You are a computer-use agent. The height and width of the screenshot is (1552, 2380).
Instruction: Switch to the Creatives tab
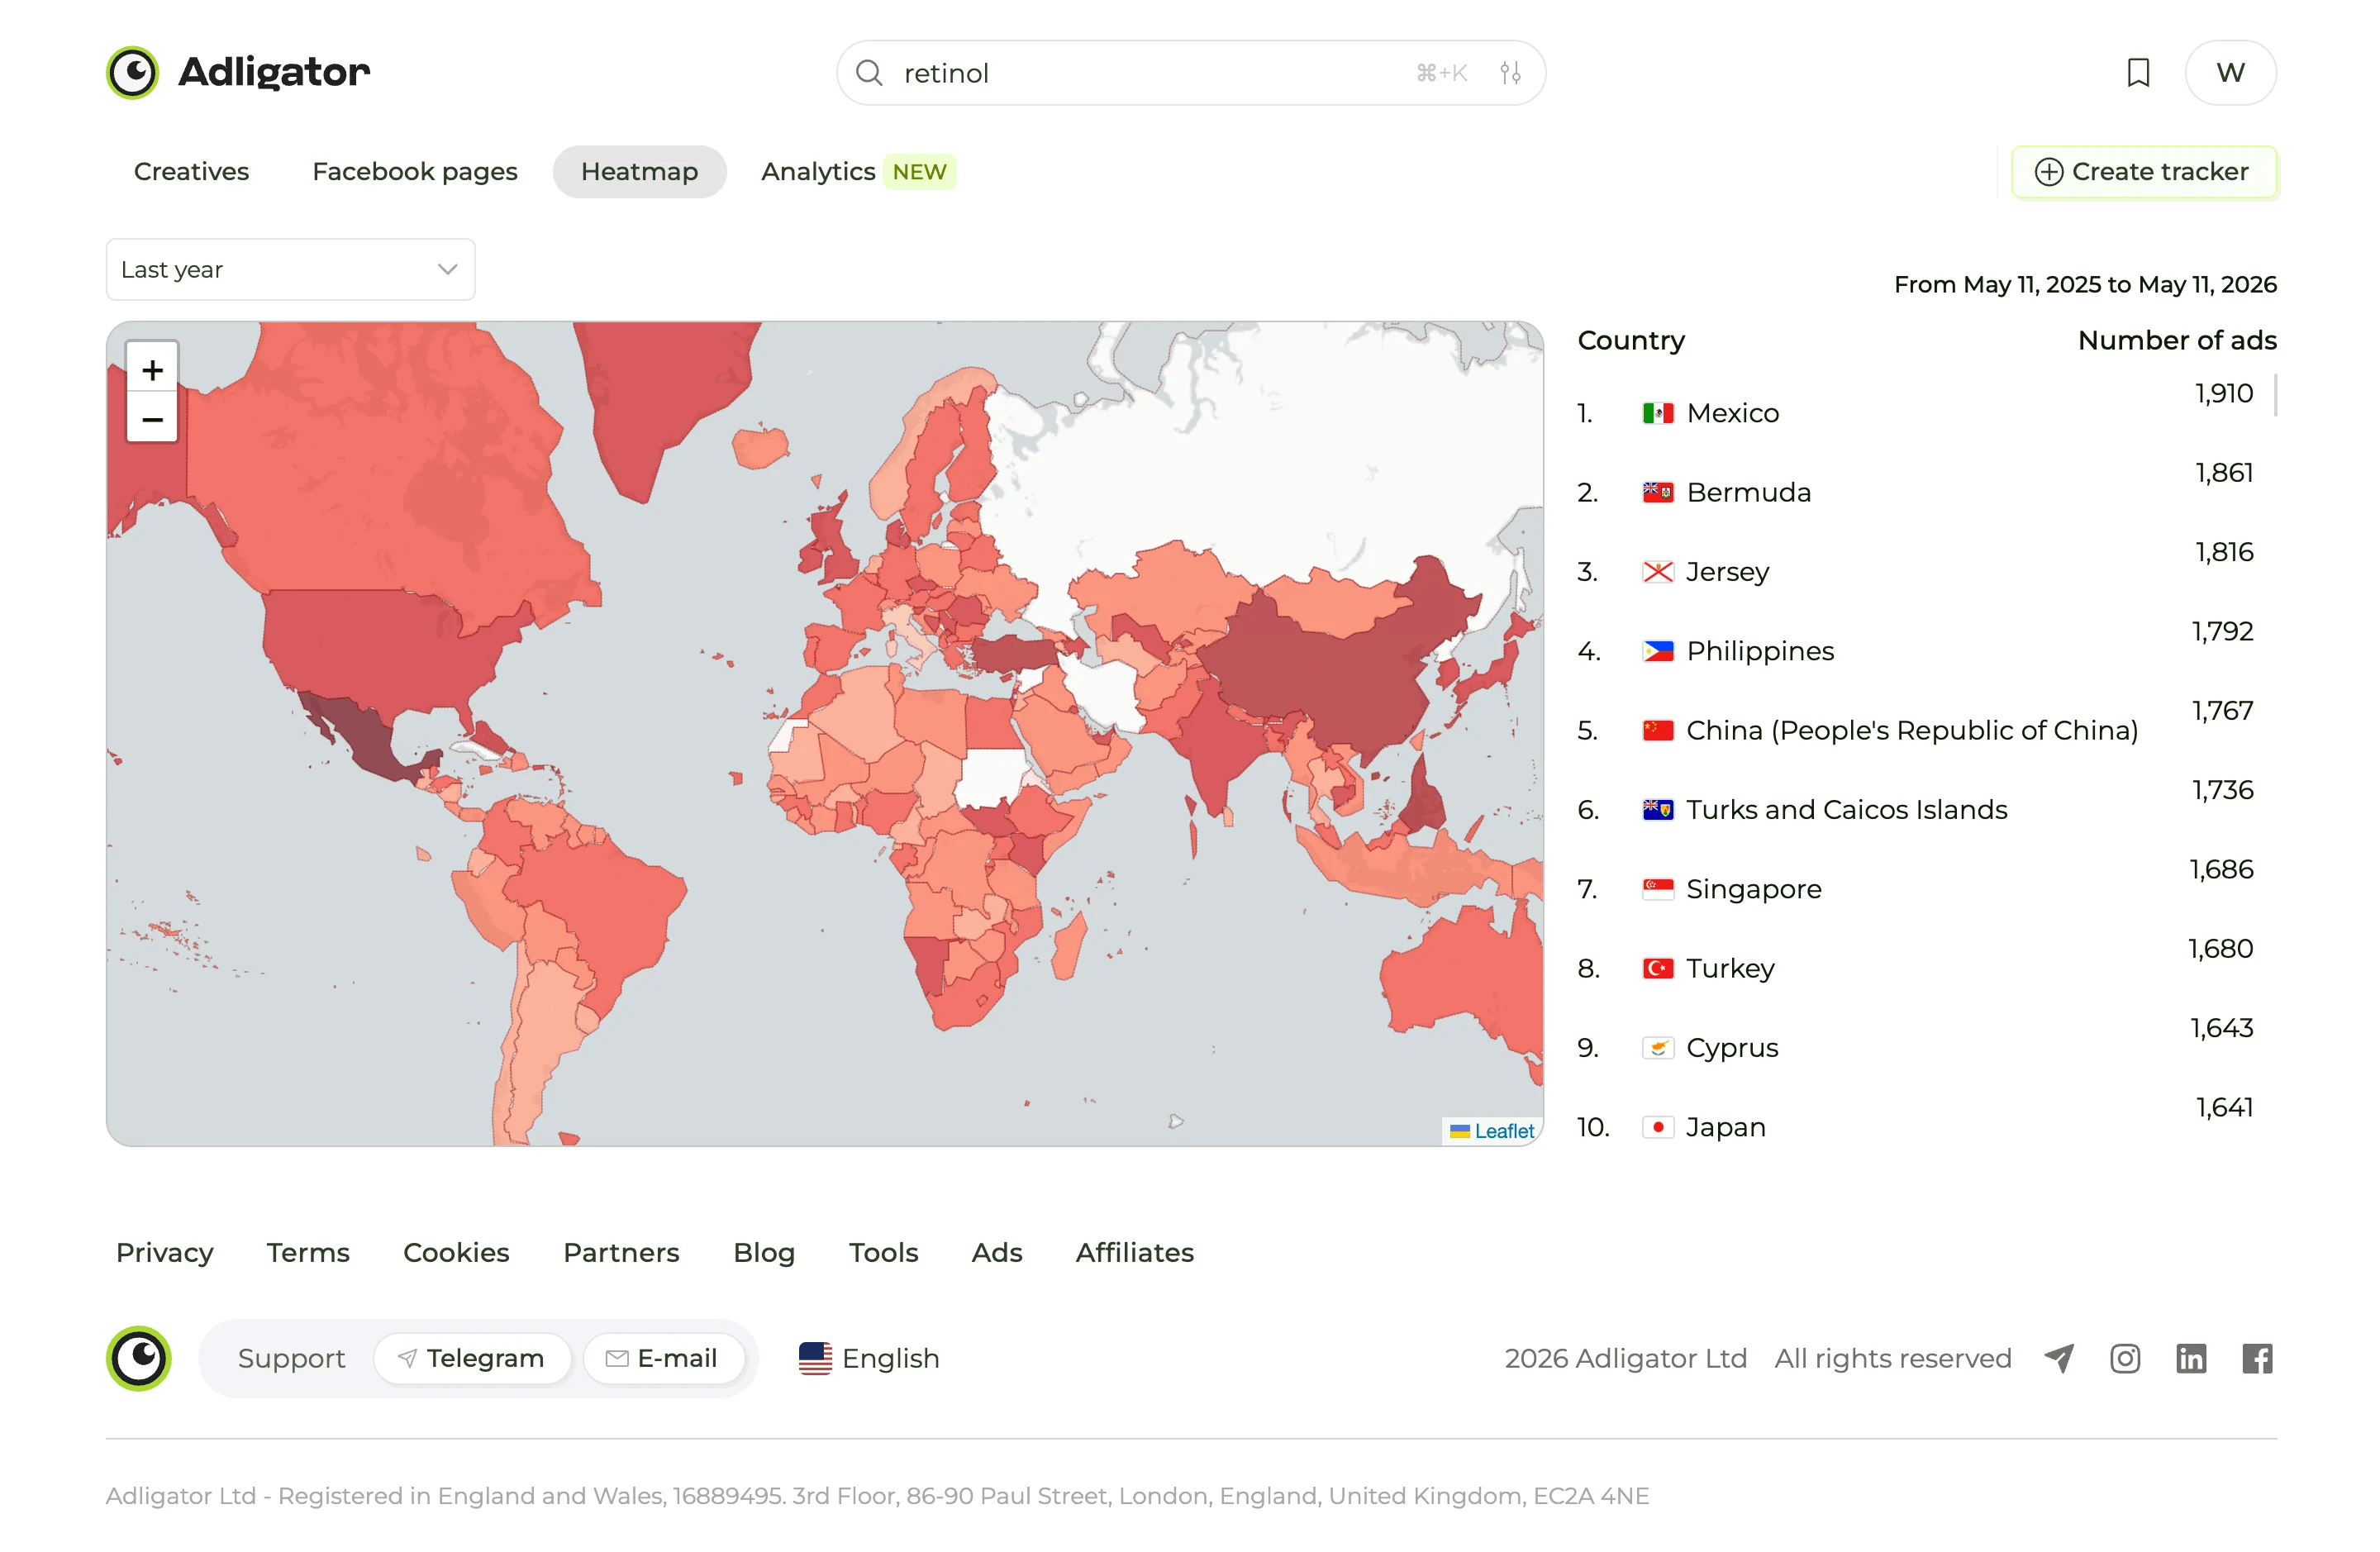[x=191, y=172]
